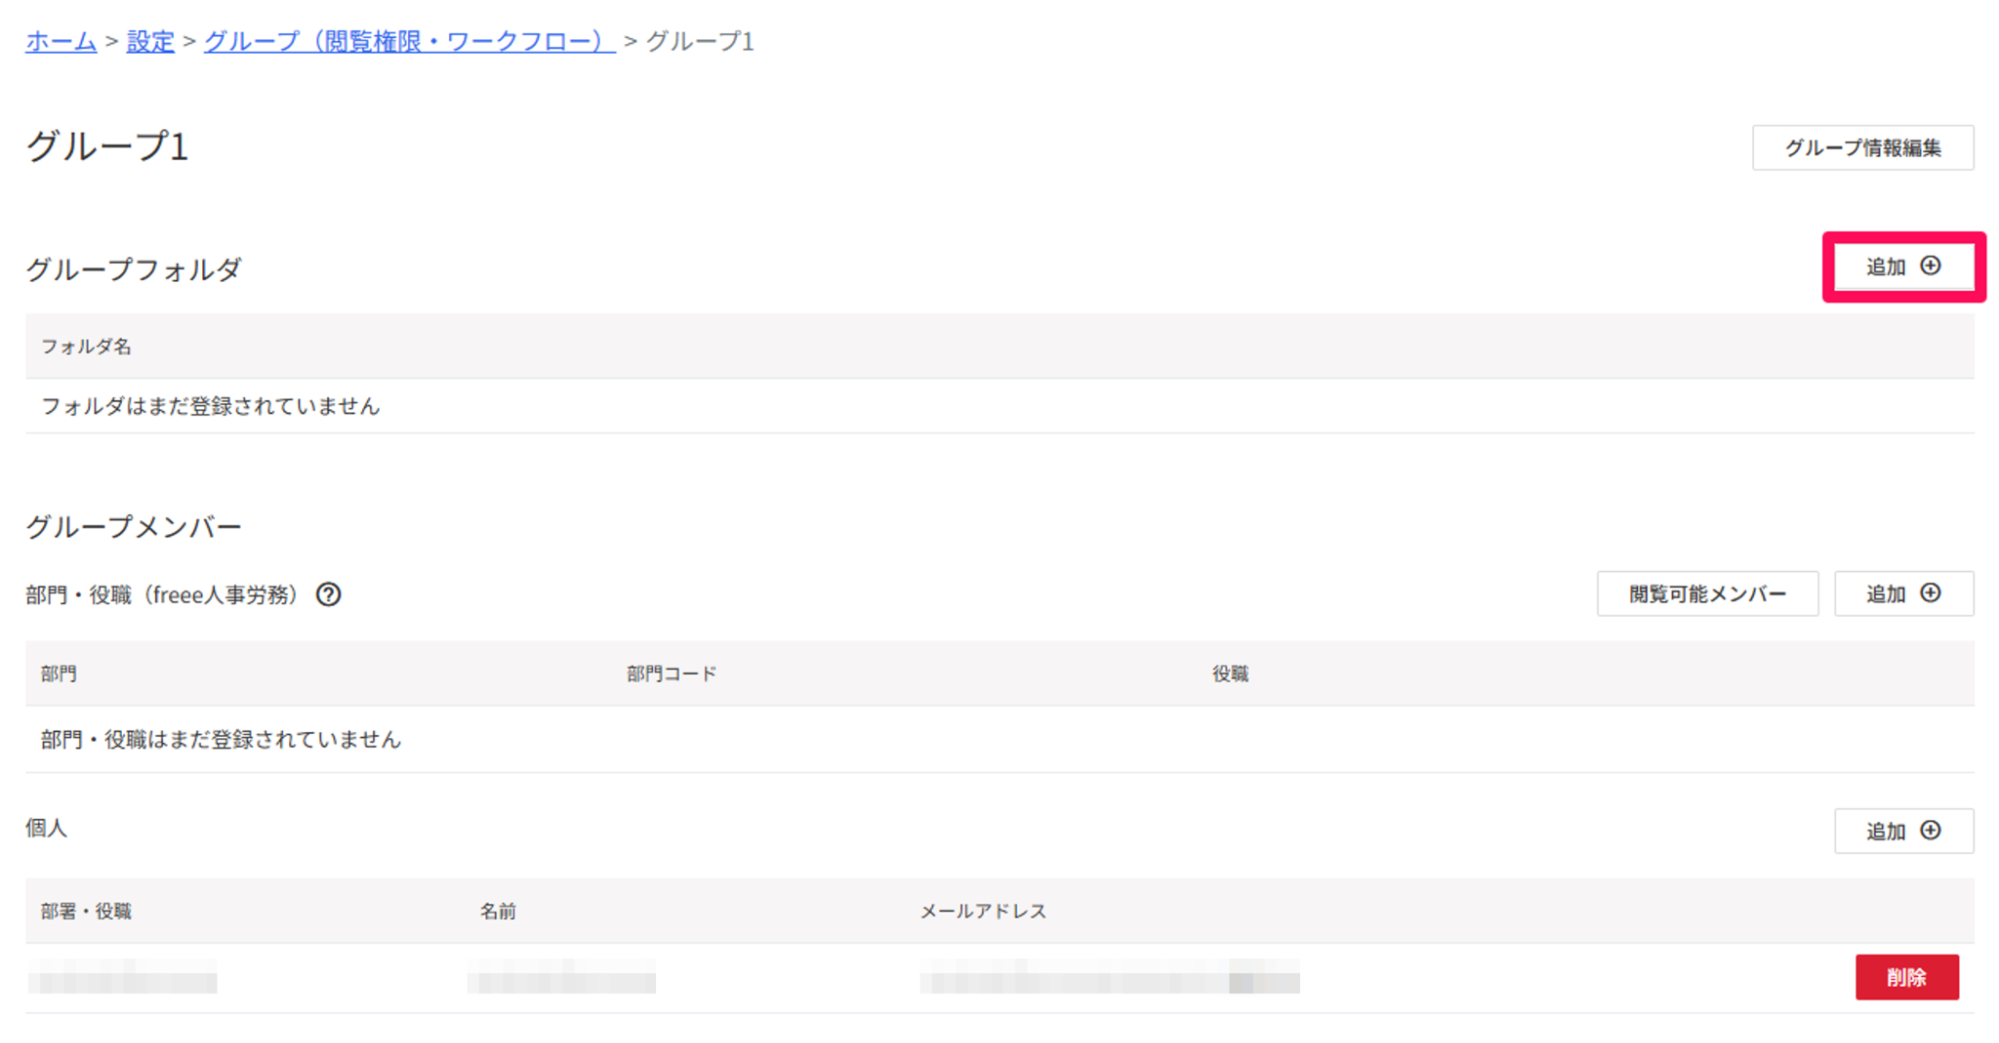Click the 部署・役職 column header
The width and height of the screenshot is (1999, 1043).
(x=86, y=911)
